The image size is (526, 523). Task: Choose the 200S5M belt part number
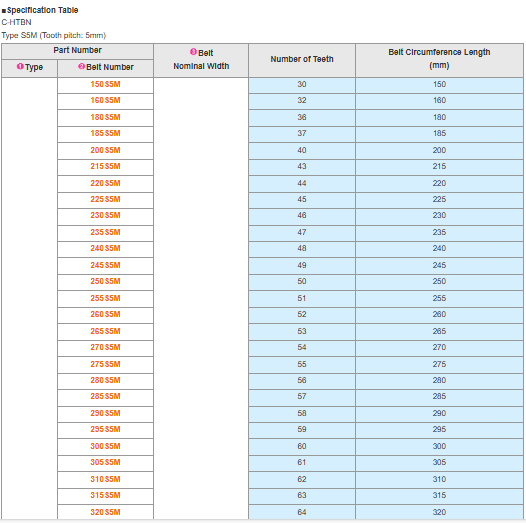[105, 150]
